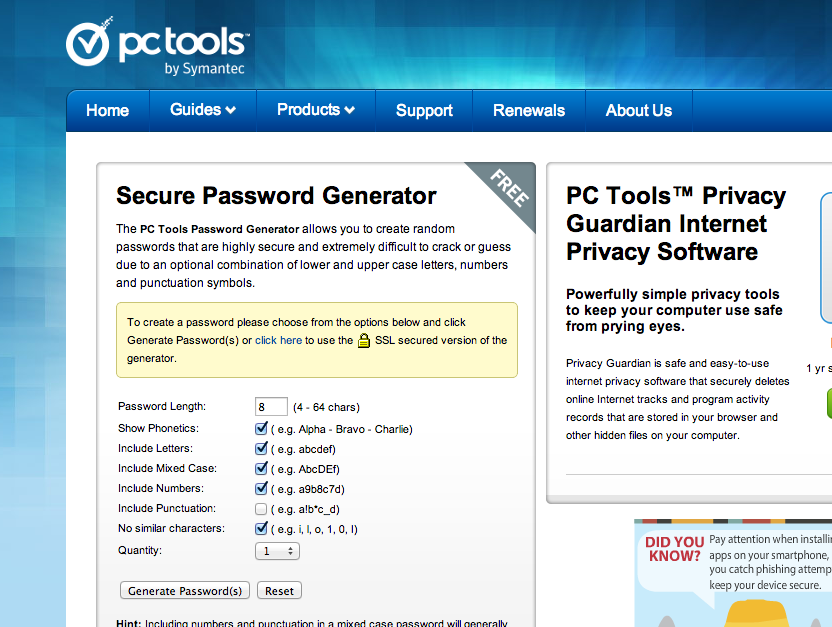Image resolution: width=832 pixels, height=627 pixels.
Task: Go to the Home tab
Action: (x=107, y=110)
